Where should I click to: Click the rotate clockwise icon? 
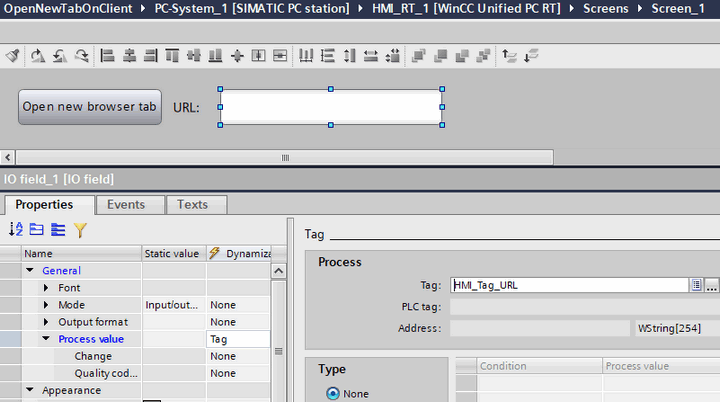[x=38, y=56]
